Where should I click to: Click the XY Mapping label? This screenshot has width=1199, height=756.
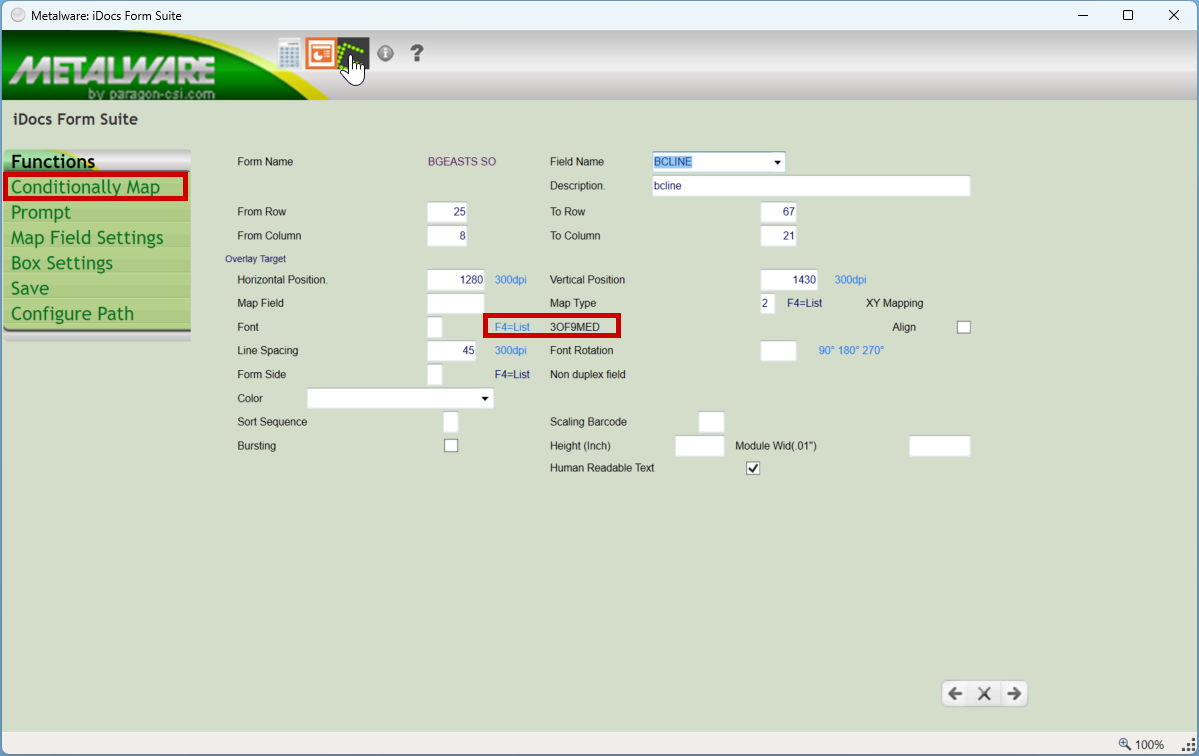point(895,303)
